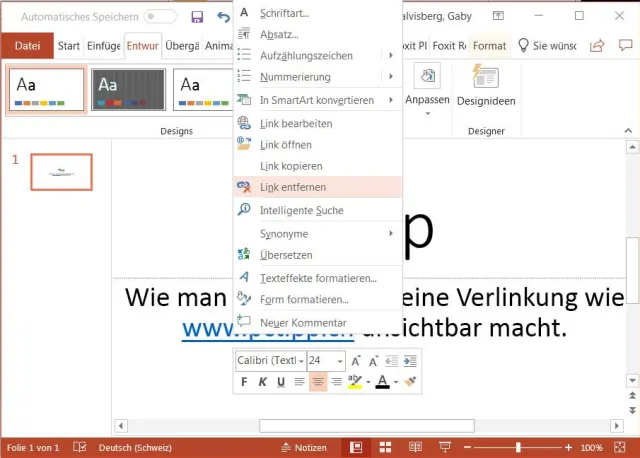The height and width of the screenshot is (458, 640).
Task: Toggle italic (K) in mini toolbar
Action: pyautogui.click(x=263, y=382)
